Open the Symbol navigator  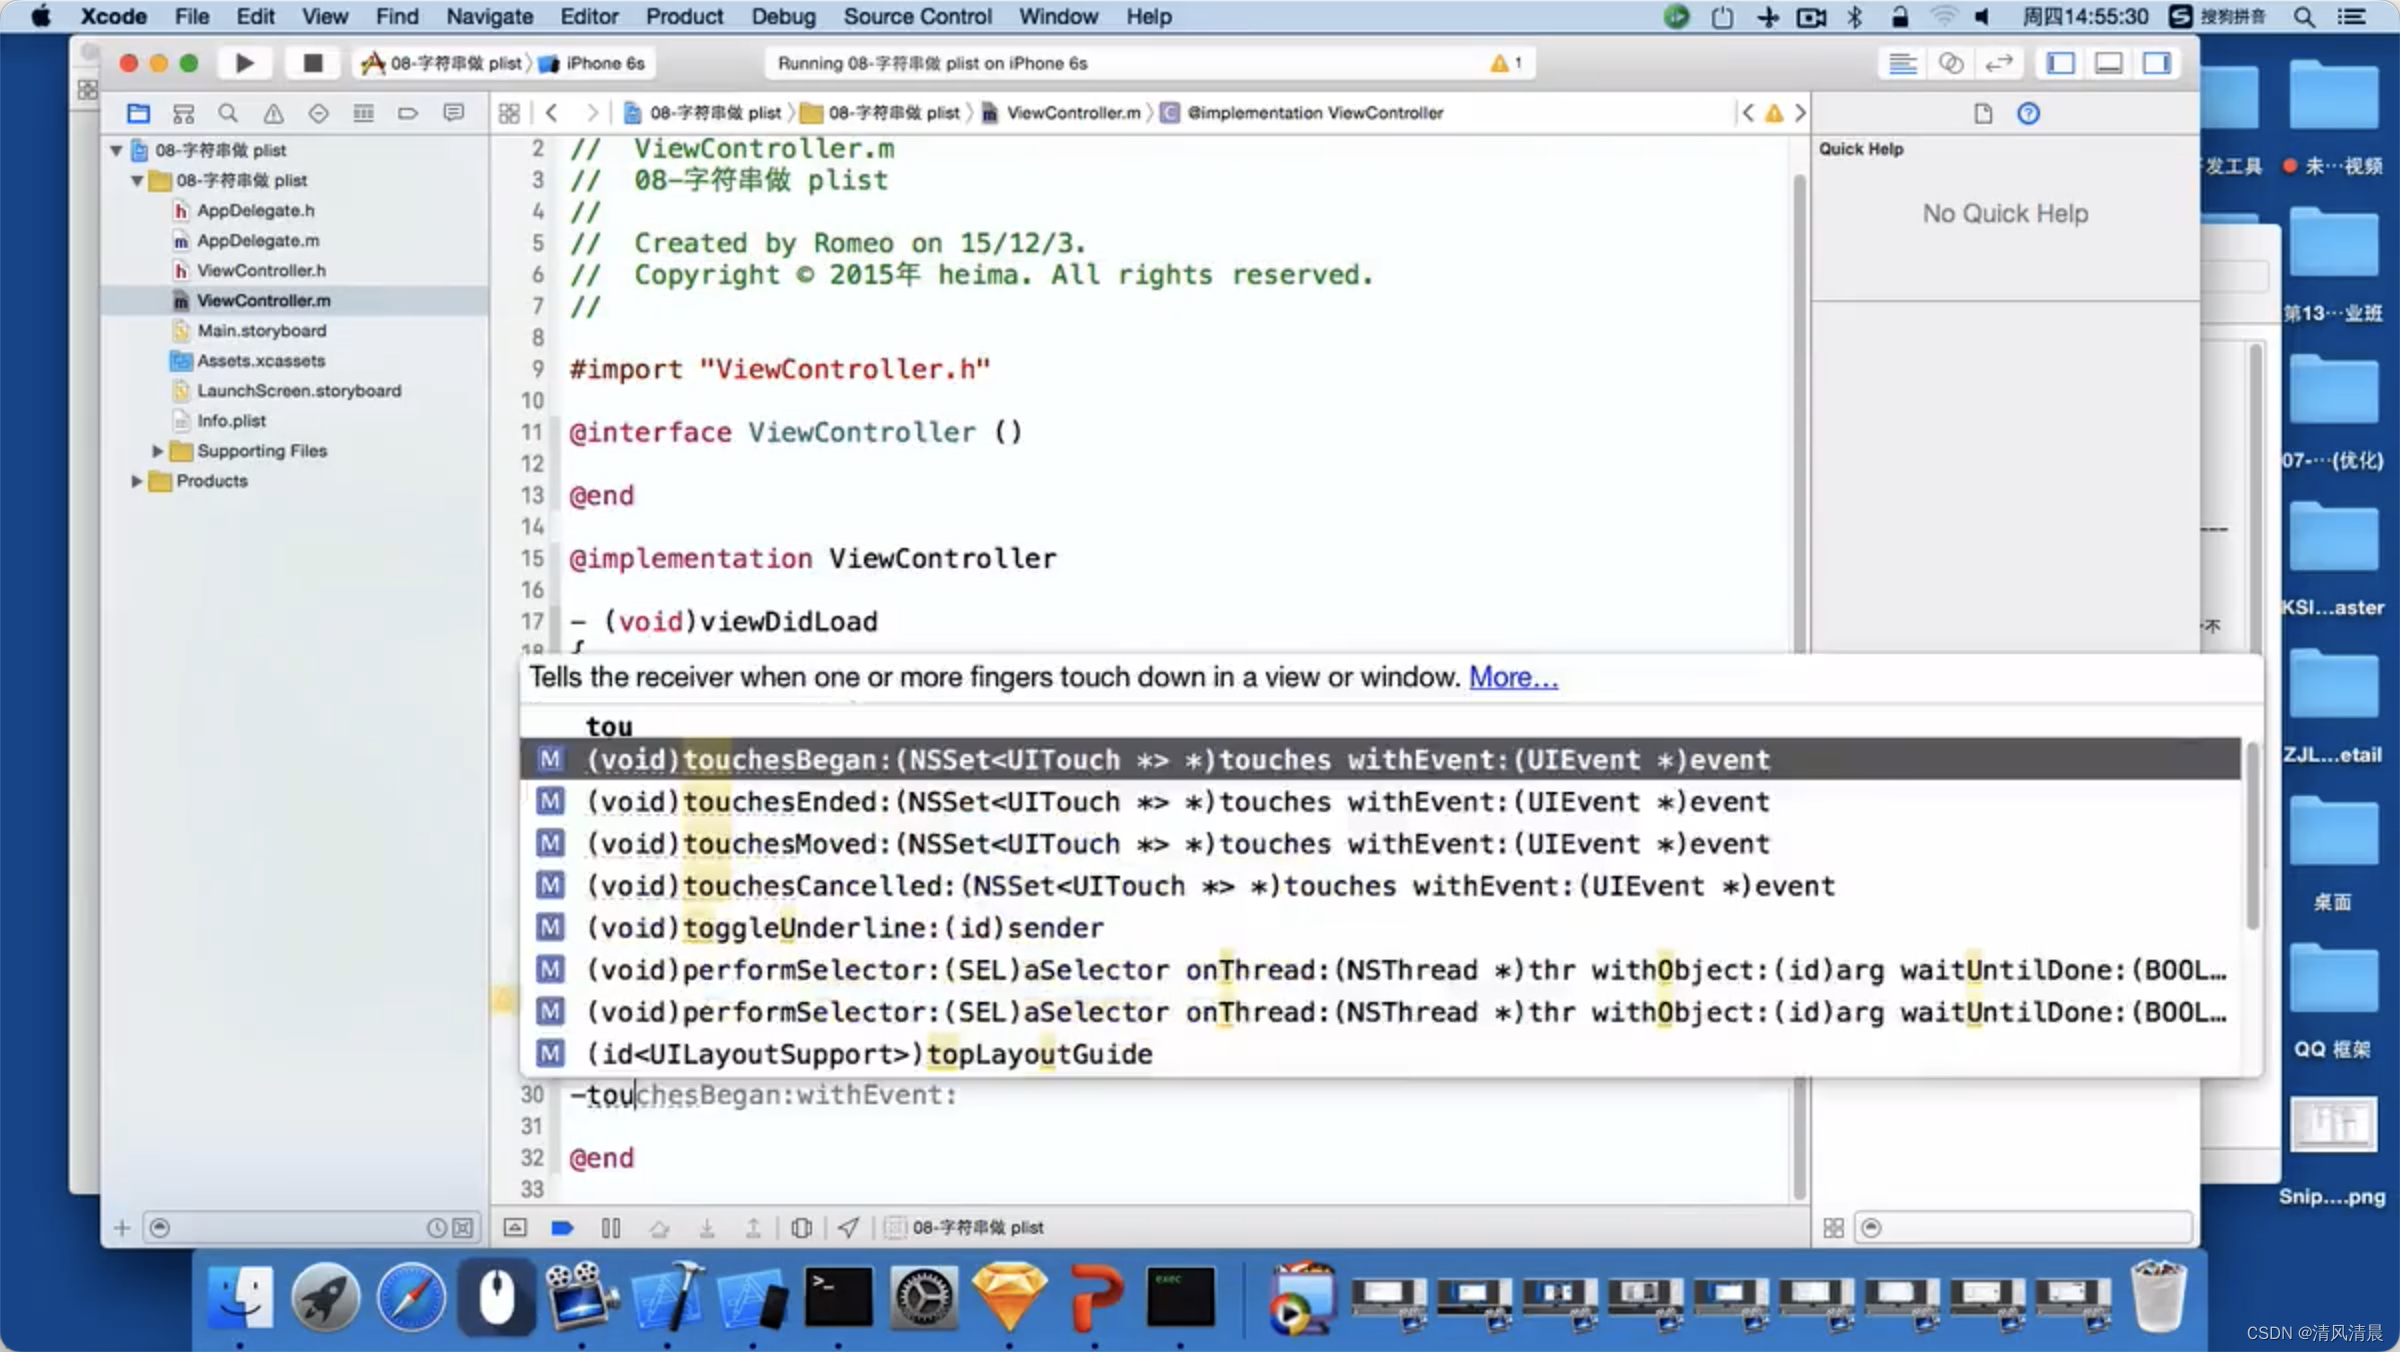183,113
